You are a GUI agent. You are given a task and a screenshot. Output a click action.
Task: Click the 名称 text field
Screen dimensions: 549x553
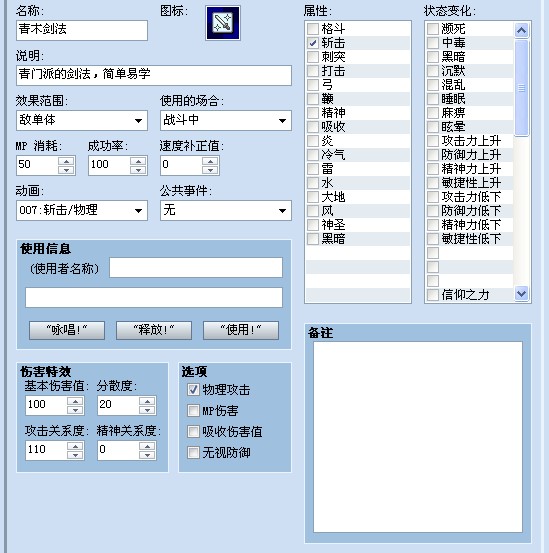82,30
